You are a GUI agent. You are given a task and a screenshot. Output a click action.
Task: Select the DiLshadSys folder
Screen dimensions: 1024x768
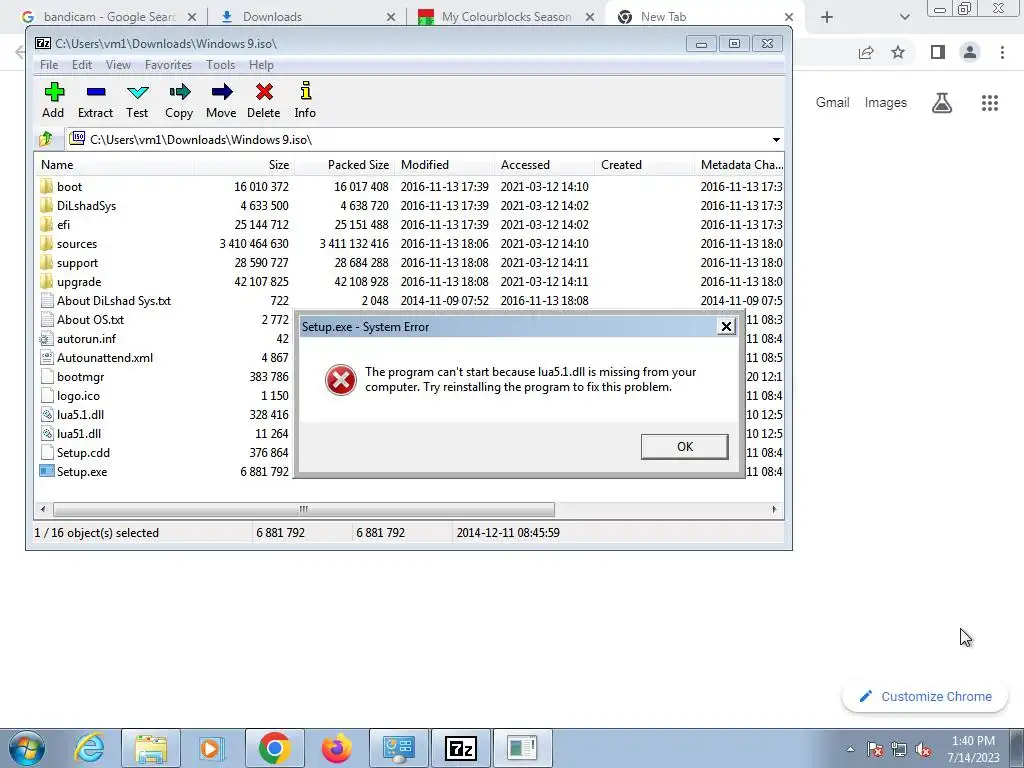point(78,206)
